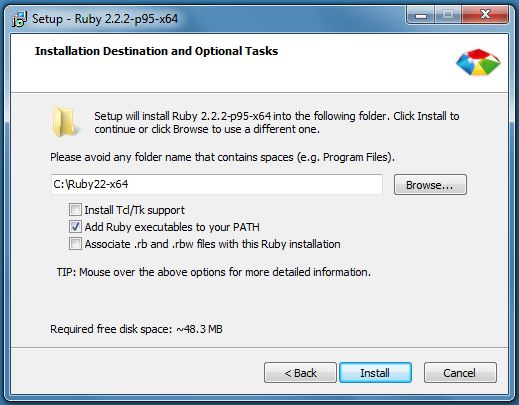Click the greyed-out maximize button
Screen dimensions: 519x405
pos(448,15)
